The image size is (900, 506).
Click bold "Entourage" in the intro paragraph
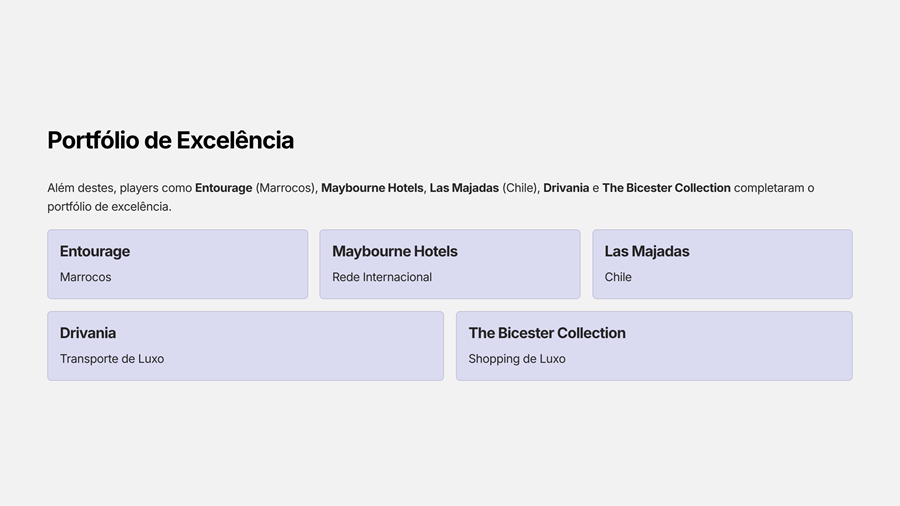tap(223, 188)
